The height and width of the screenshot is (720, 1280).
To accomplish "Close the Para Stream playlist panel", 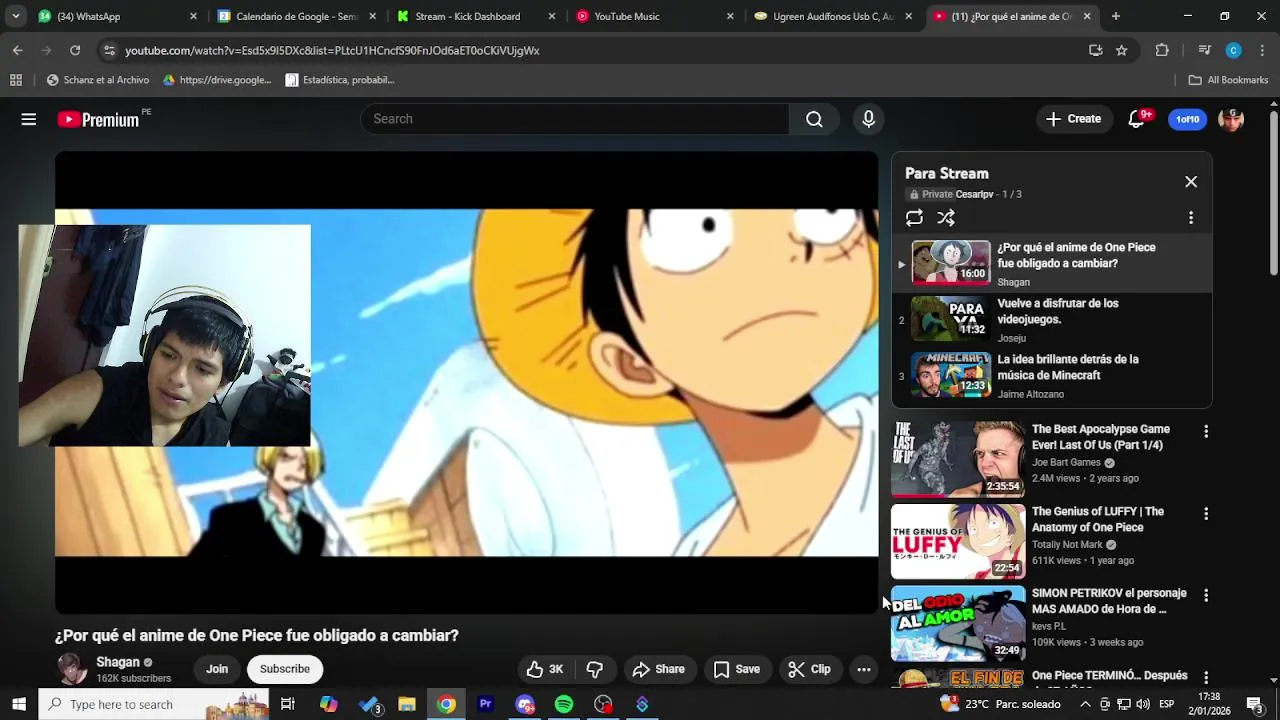I will (1190, 182).
